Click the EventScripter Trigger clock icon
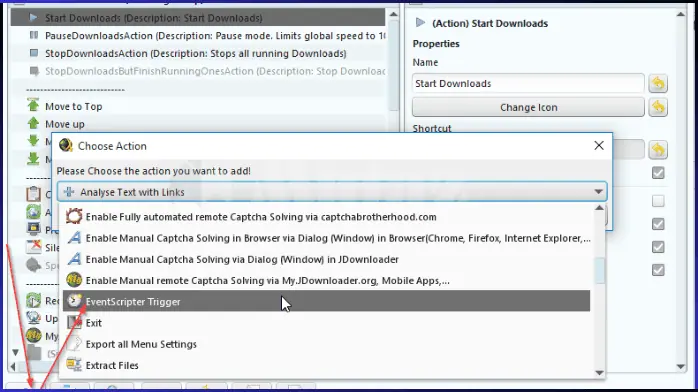The image size is (698, 392). click(x=74, y=301)
